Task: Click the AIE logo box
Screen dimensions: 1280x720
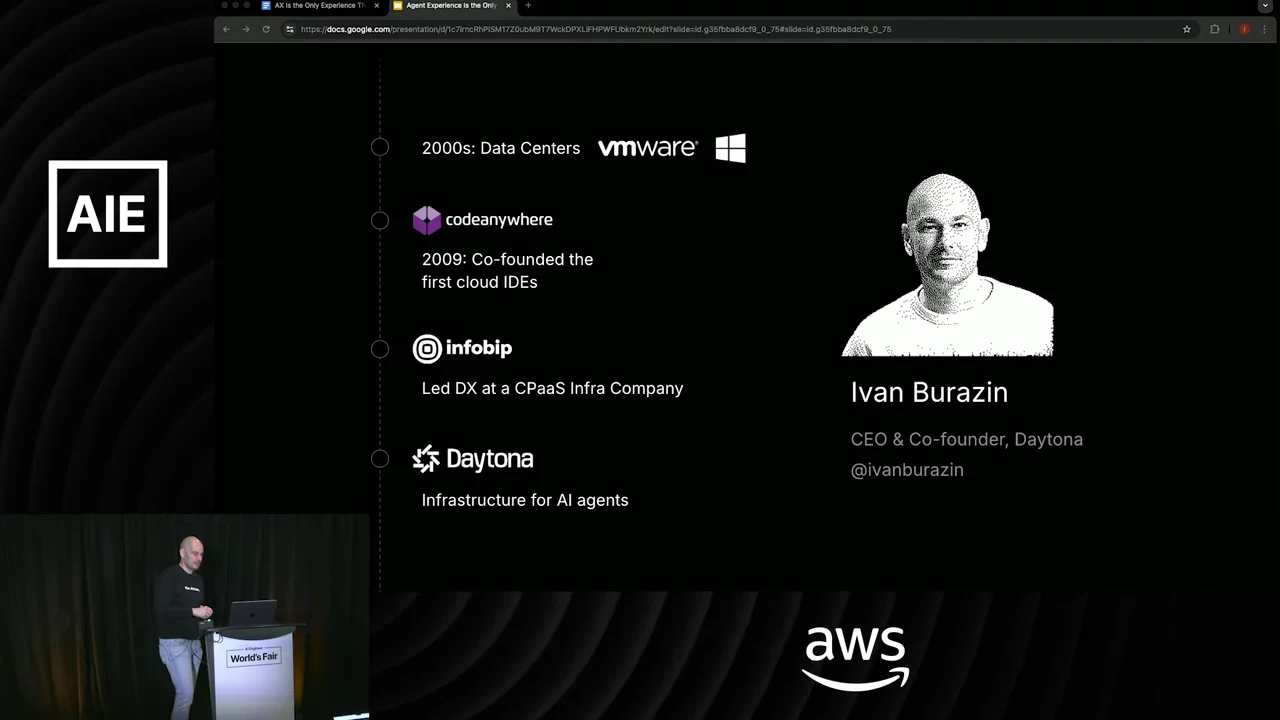Action: [108, 214]
